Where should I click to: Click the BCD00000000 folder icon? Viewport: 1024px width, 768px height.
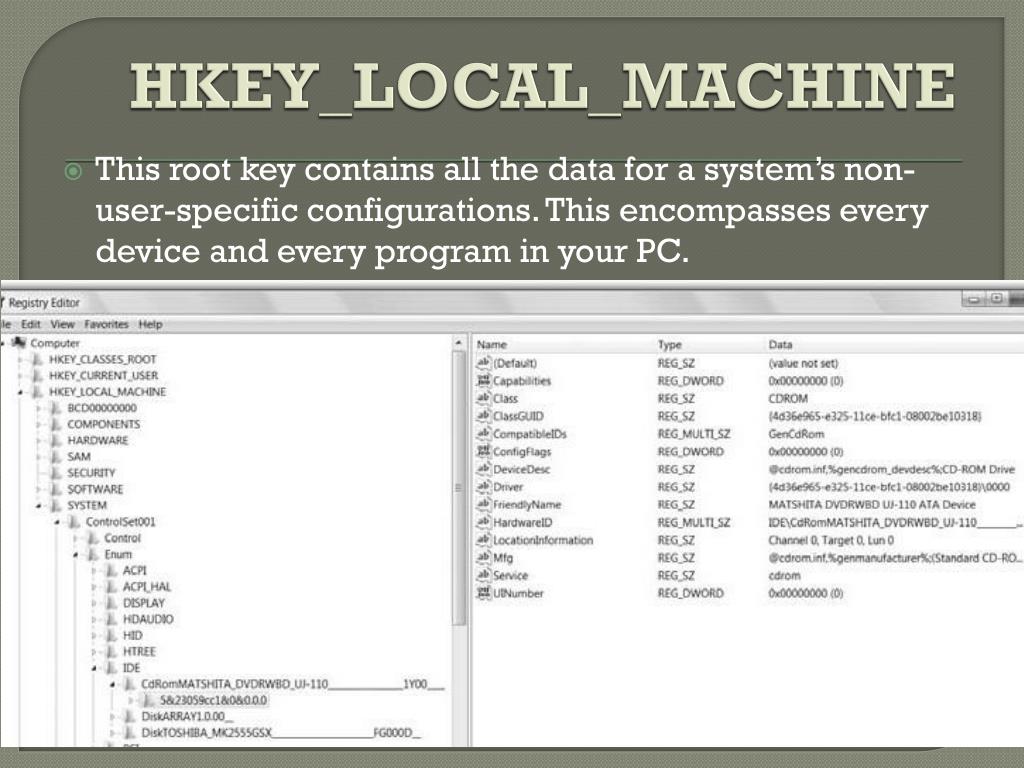(57, 408)
